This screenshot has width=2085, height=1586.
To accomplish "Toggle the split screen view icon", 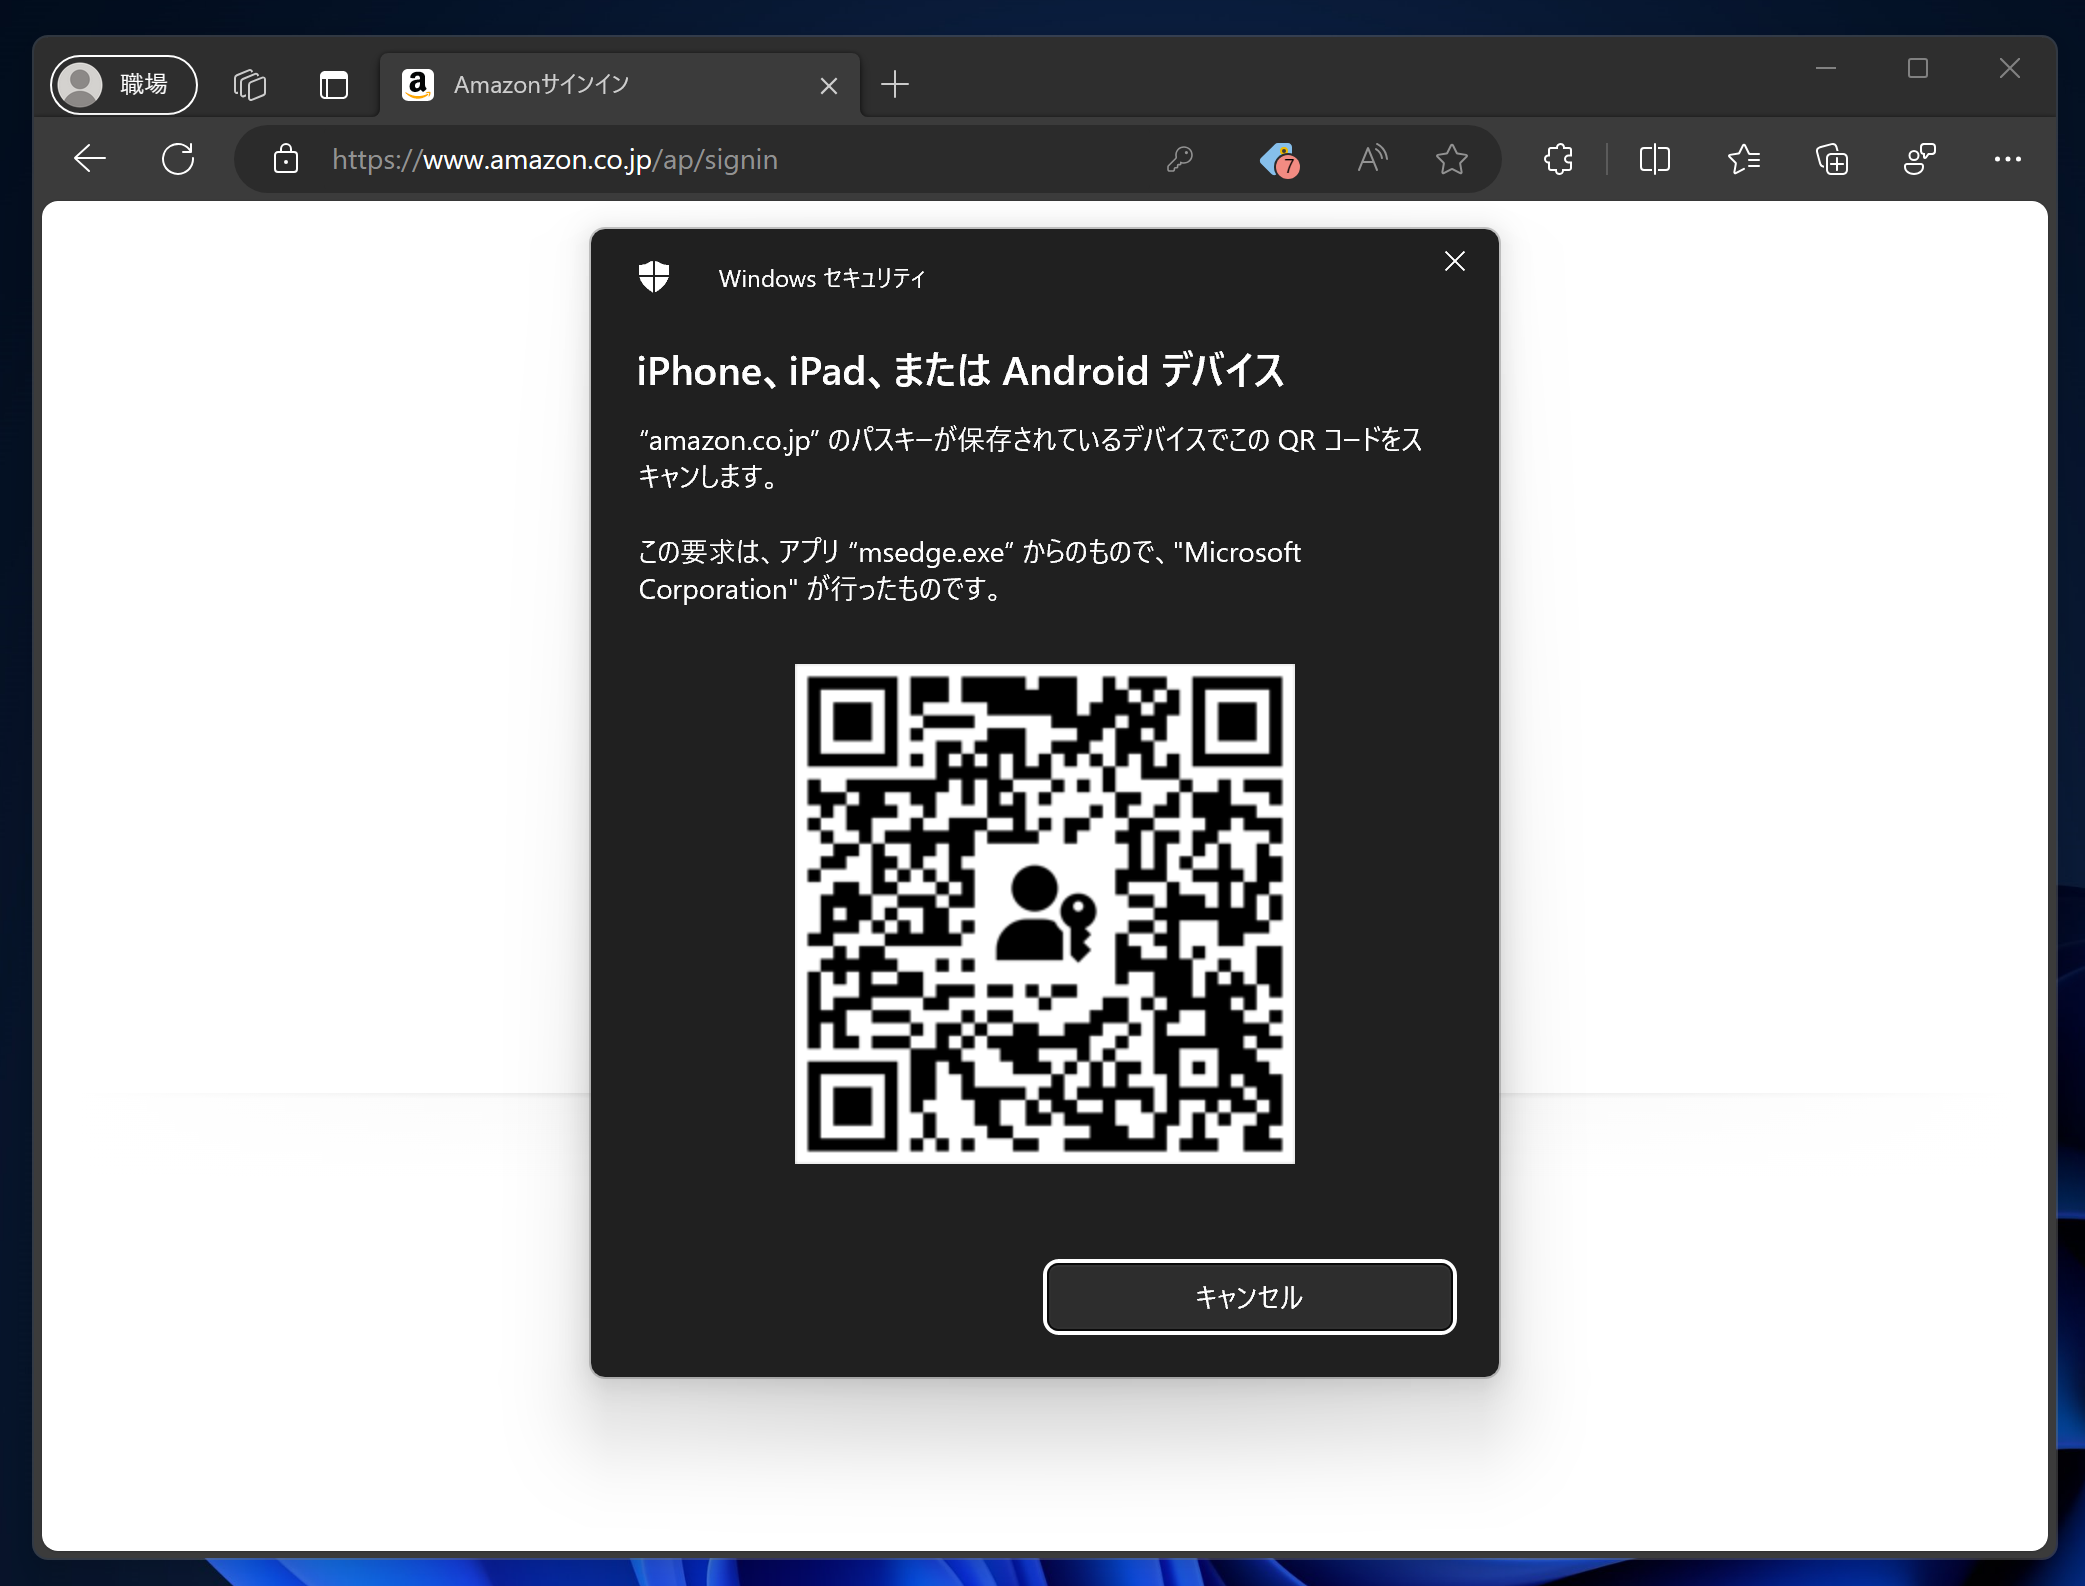I will [1655, 159].
